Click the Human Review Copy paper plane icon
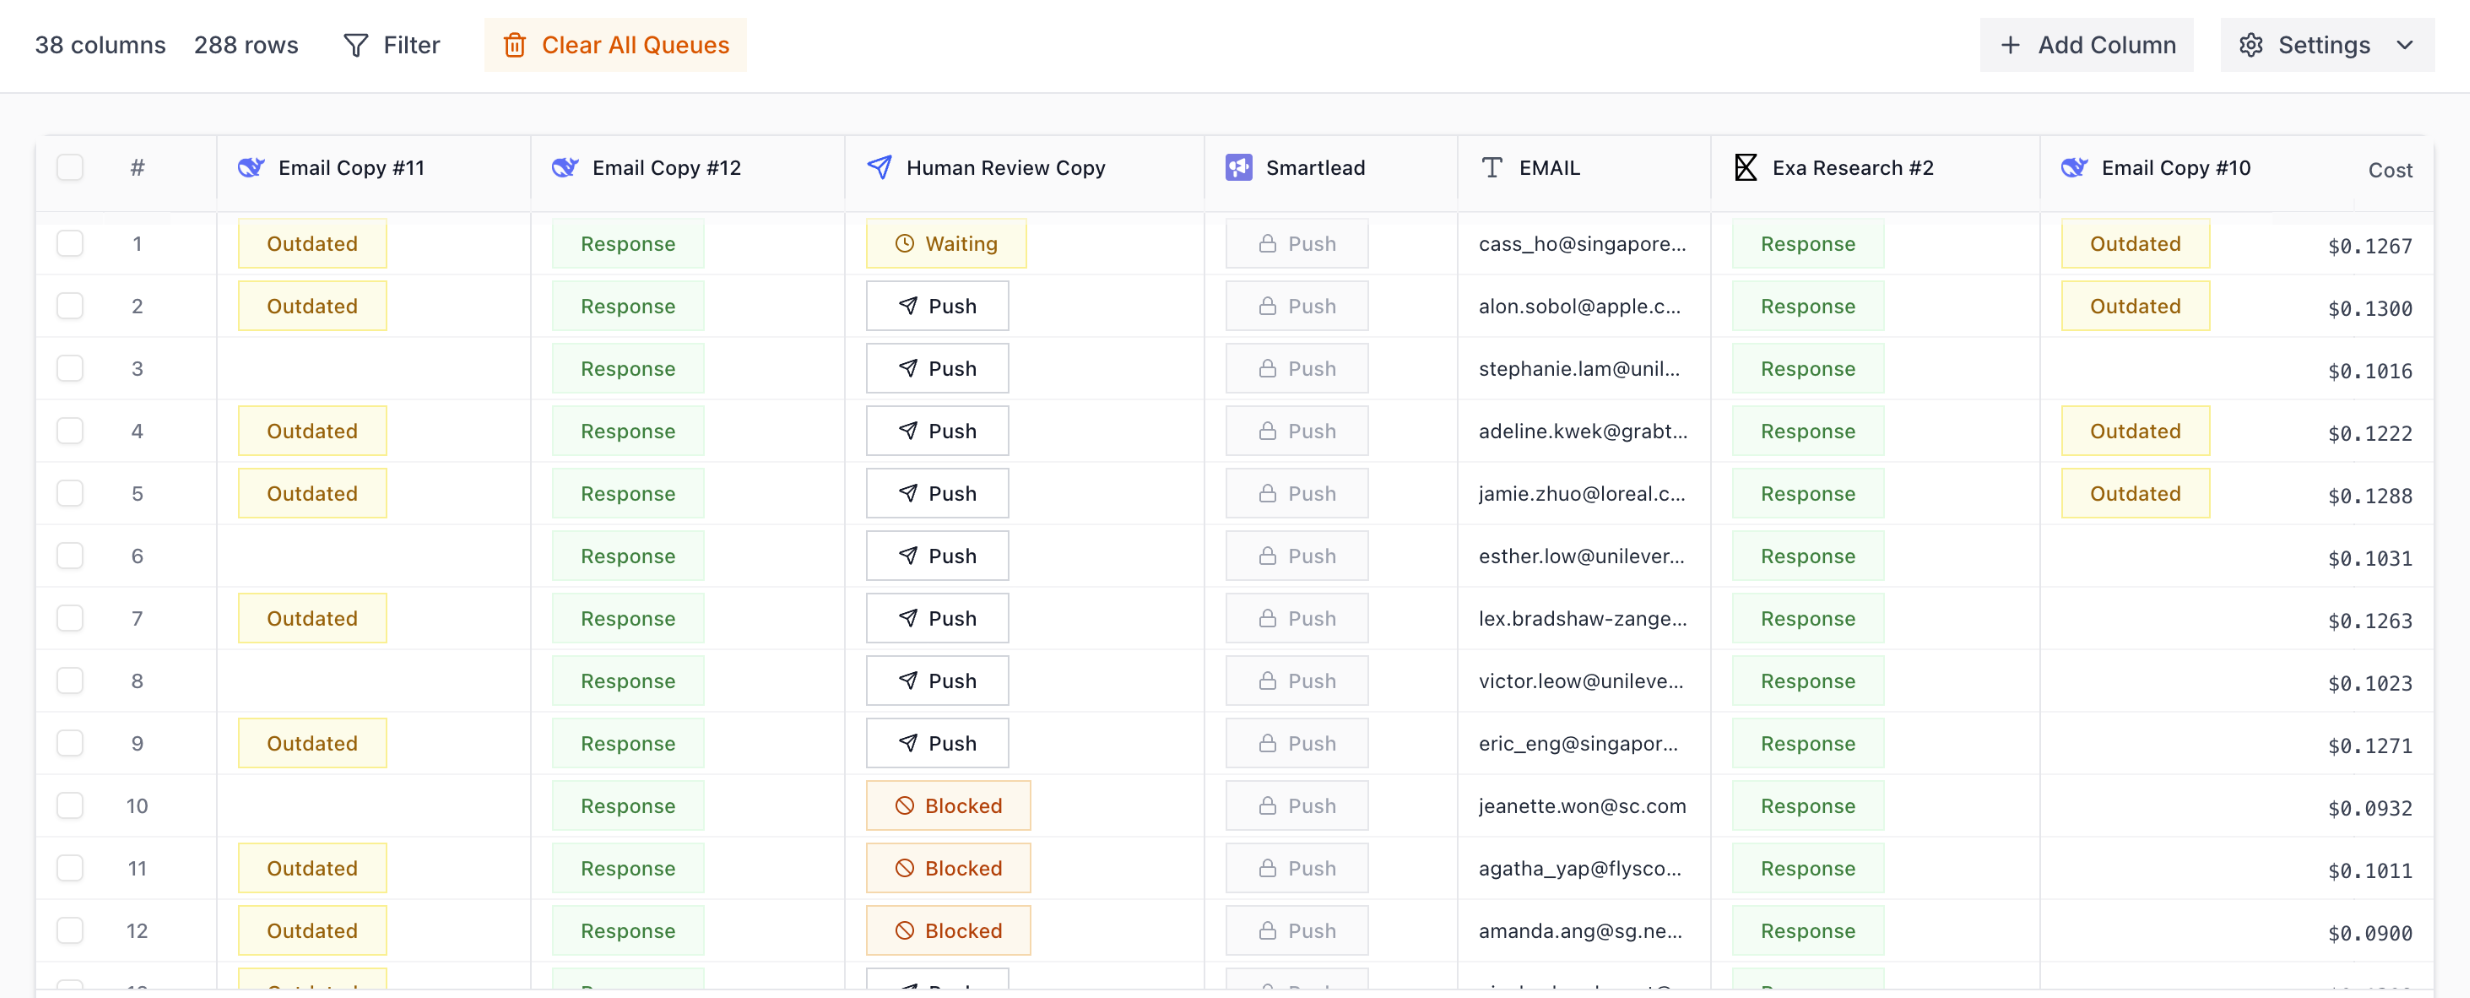Screen dimensions: 2470x998 pos(879,167)
